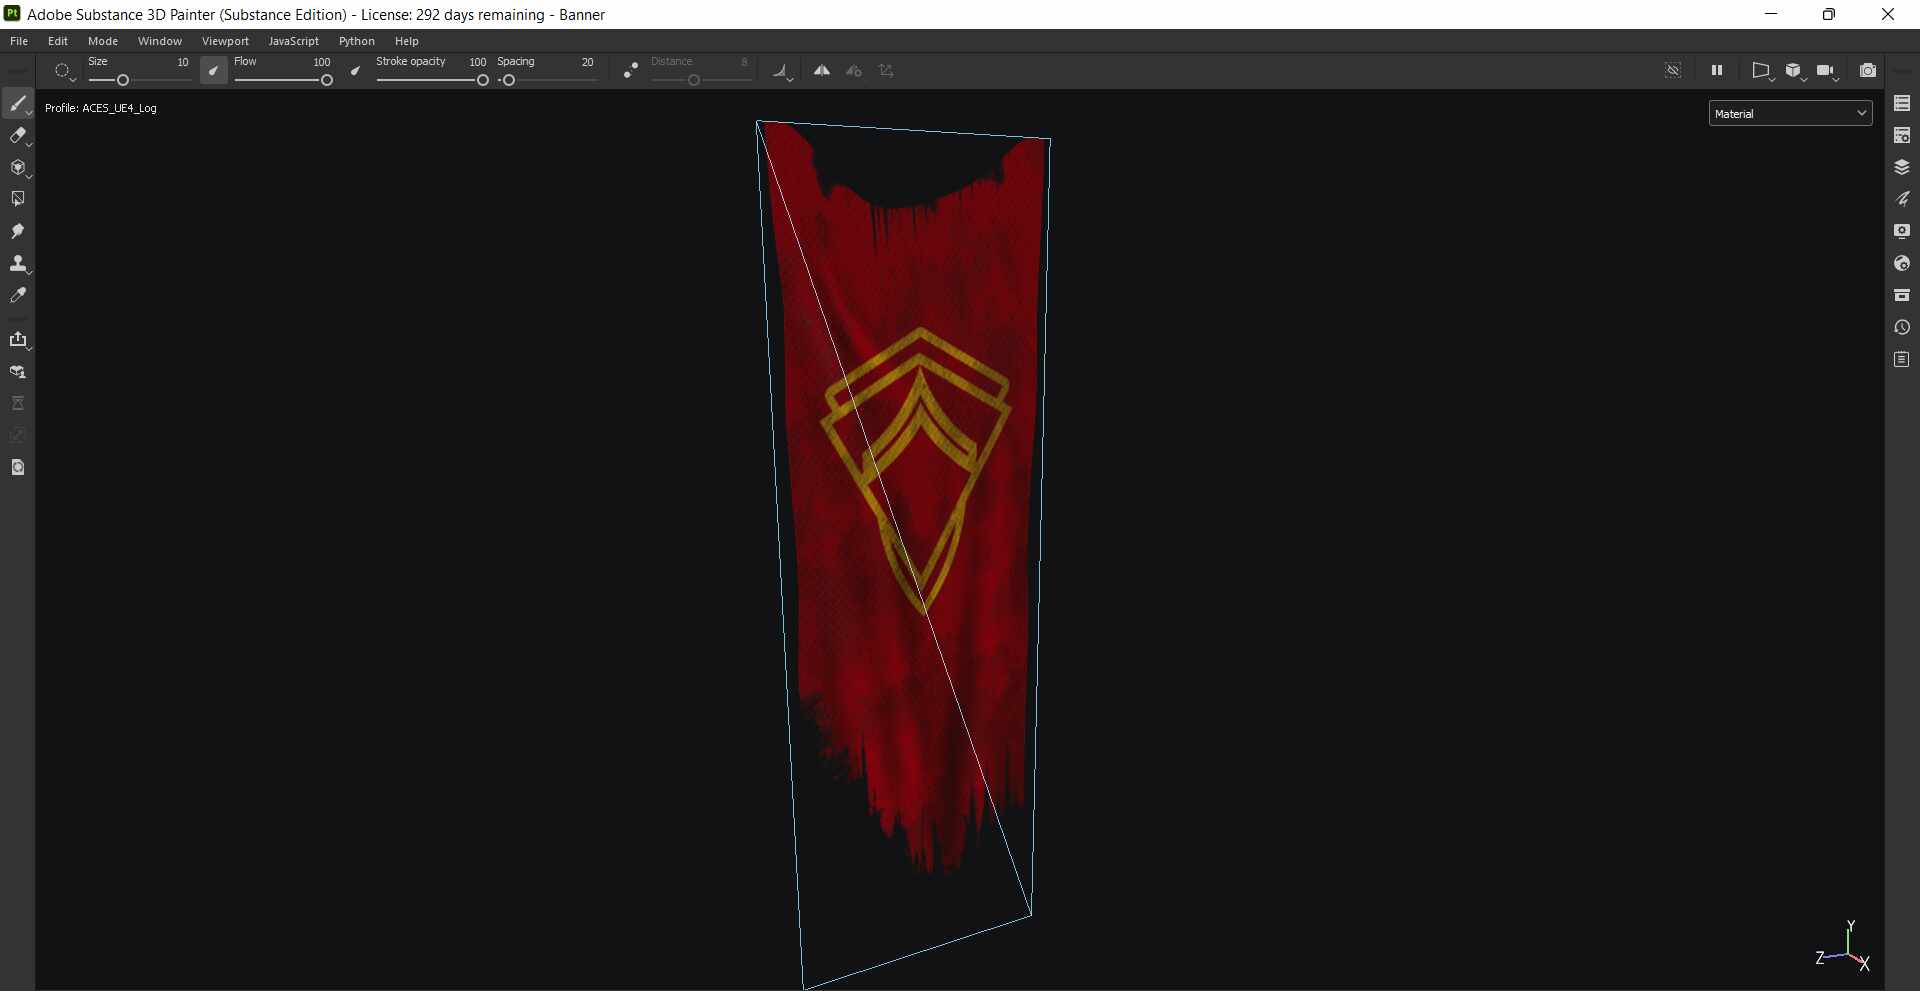The width and height of the screenshot is (1920, 991).
Task: Adjust the brush Size slider
Action: (139, 80)
